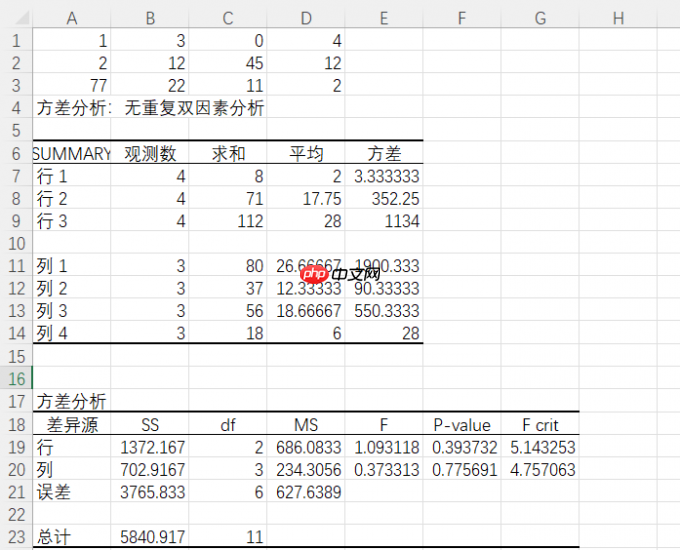Image resolution: width=680 pixels, height=550 pixels.
Task: Click cell with value 17.75
Action: pos(306,199)
